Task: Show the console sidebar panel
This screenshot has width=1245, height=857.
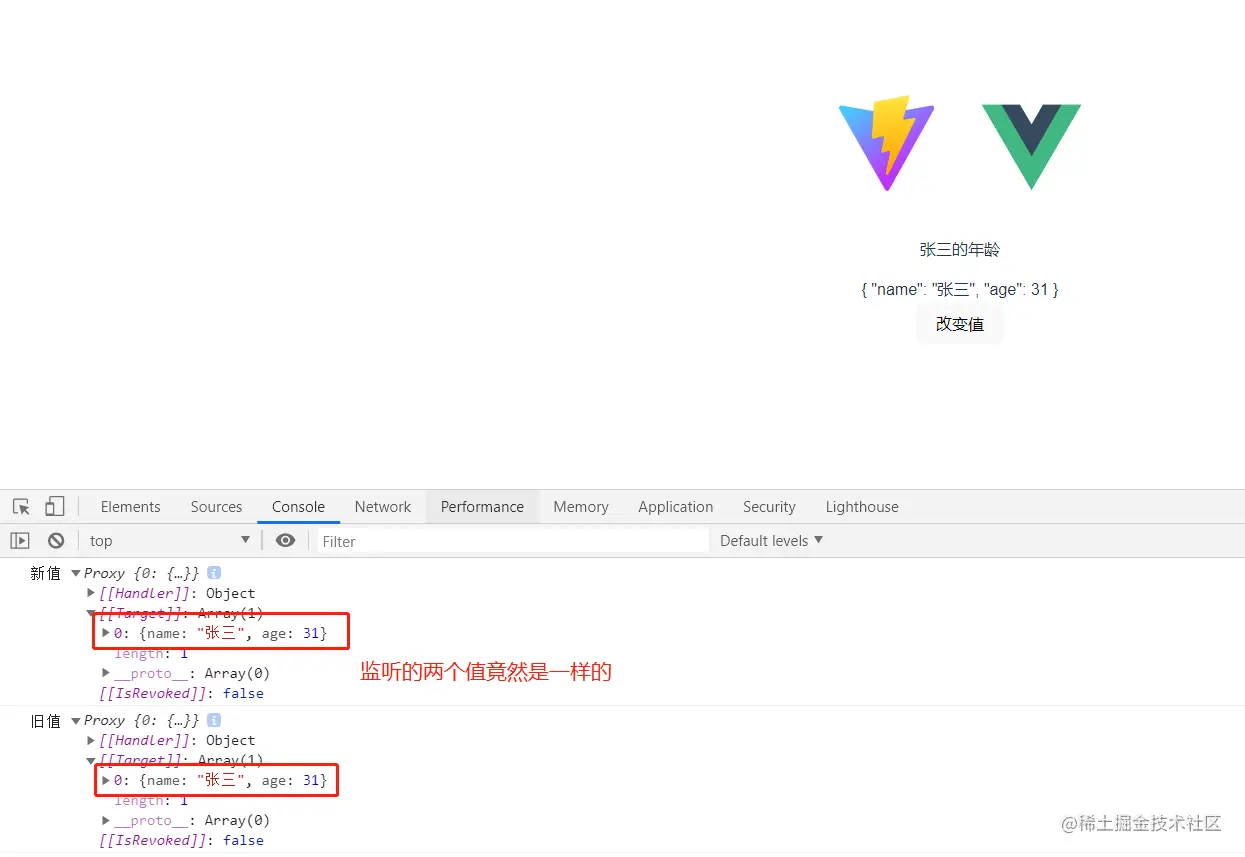Action: click(x=20, y=541)
